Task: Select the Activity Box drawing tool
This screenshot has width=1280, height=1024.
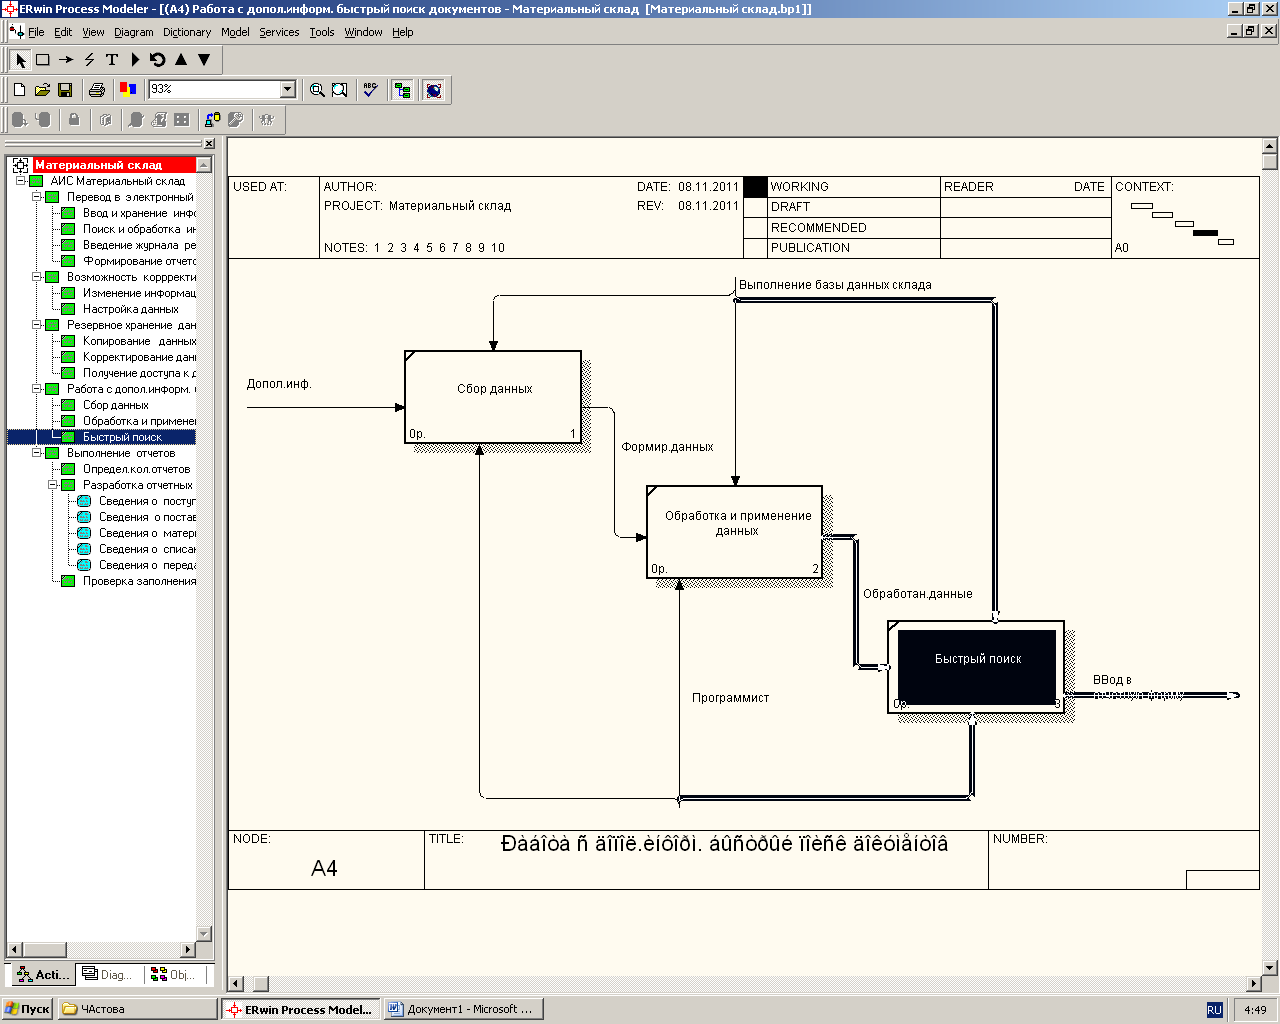Action: point(43,60)
